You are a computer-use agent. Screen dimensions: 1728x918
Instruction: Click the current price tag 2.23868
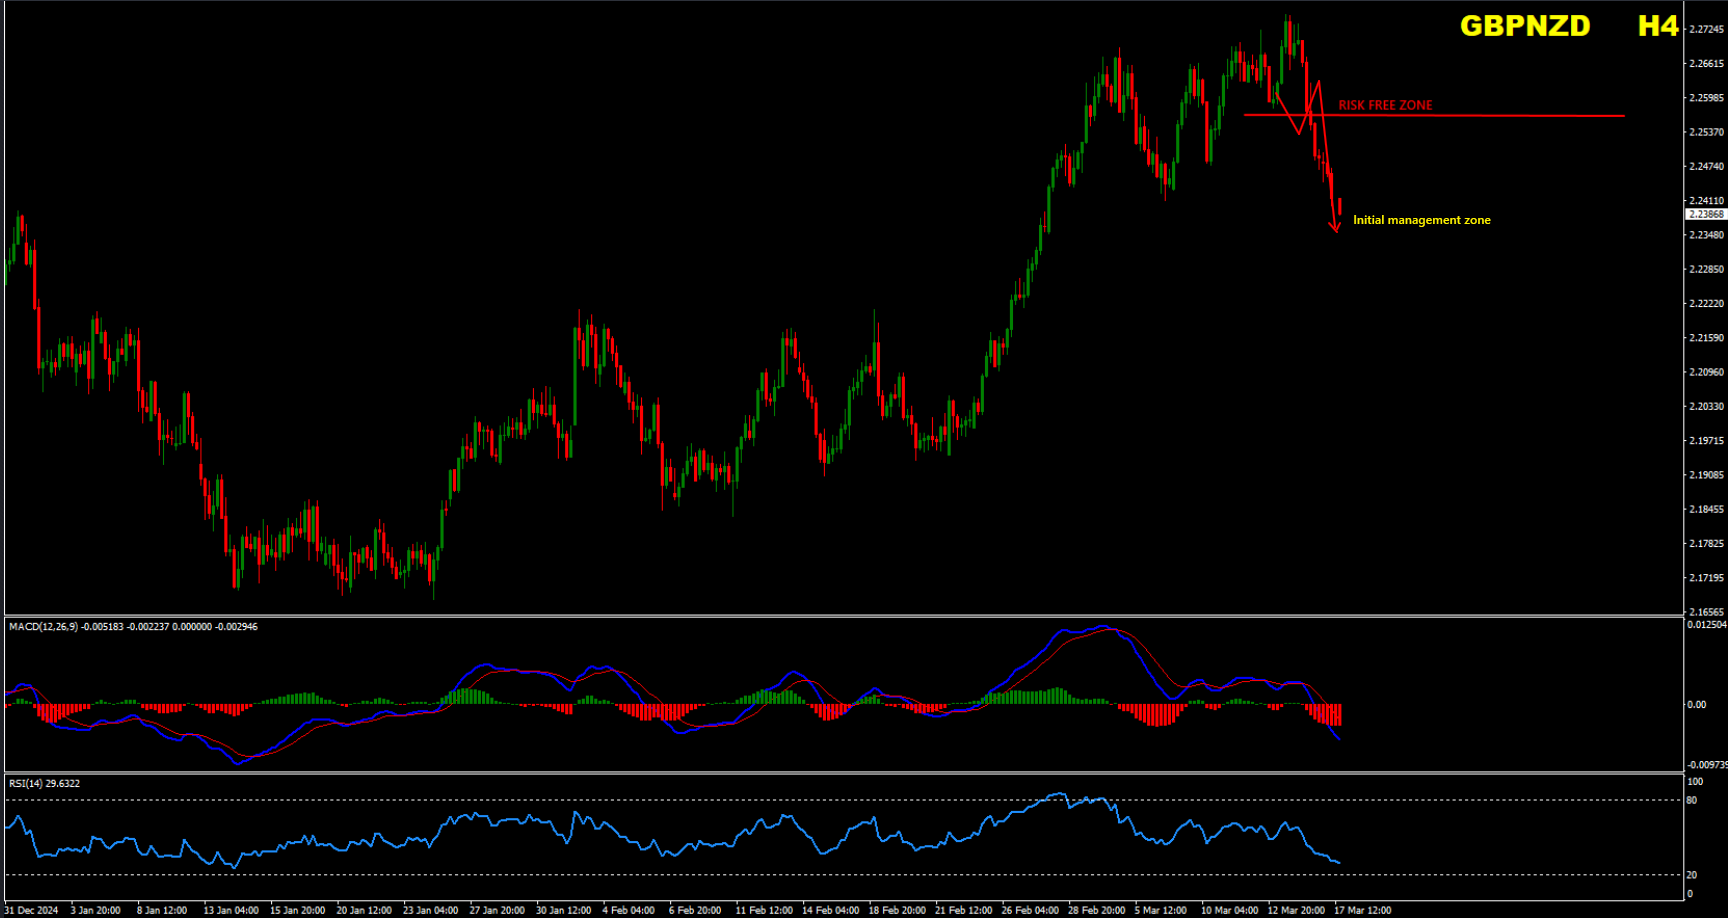[x=1705, y=214]
